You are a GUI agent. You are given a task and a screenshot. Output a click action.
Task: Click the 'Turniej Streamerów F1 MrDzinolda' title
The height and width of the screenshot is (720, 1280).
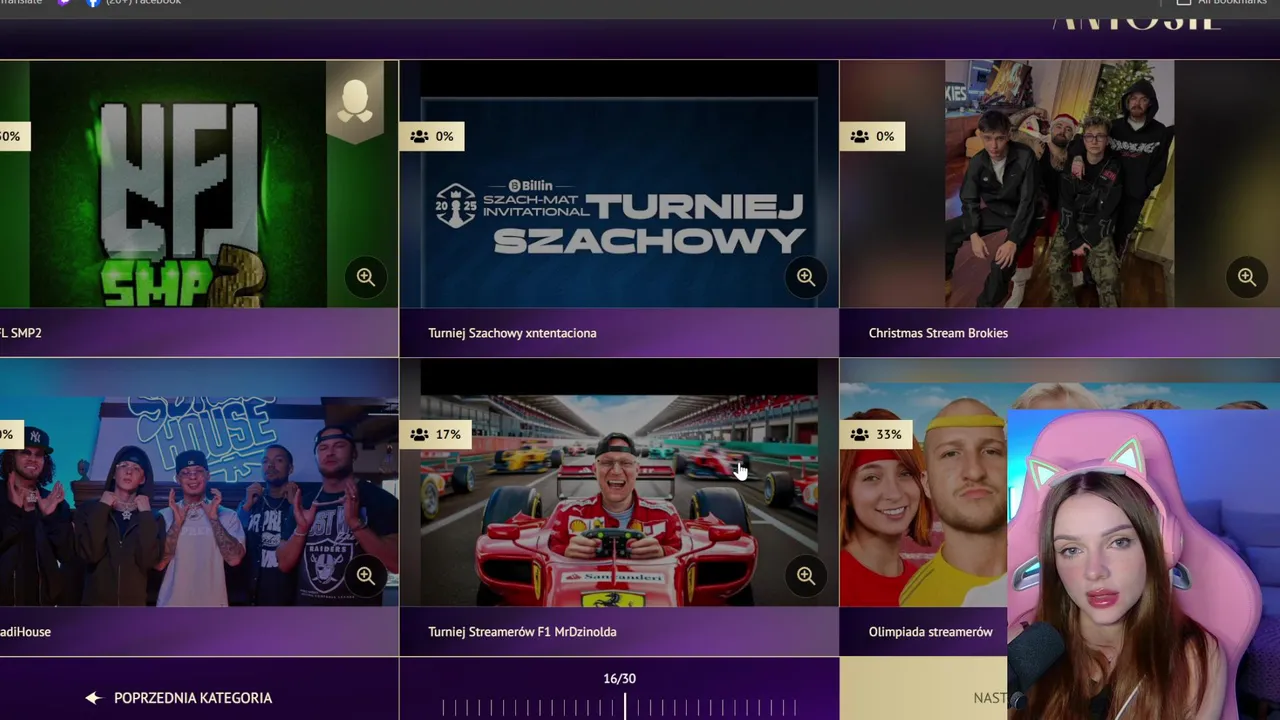522,632
